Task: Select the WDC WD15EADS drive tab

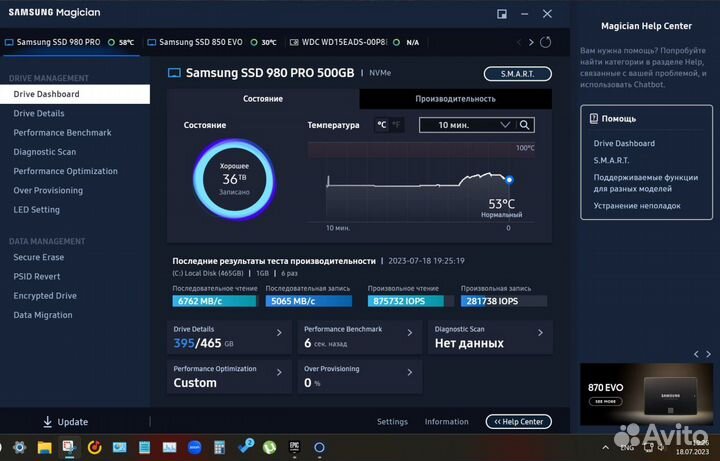Action: (354, 42)
